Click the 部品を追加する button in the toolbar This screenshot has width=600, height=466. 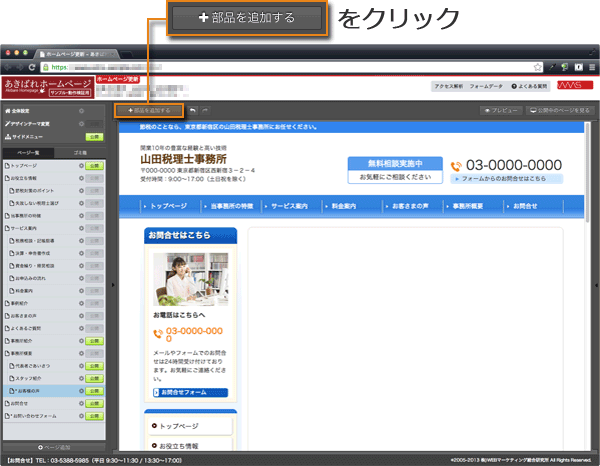pyautogui.click(x=149, y=109)
